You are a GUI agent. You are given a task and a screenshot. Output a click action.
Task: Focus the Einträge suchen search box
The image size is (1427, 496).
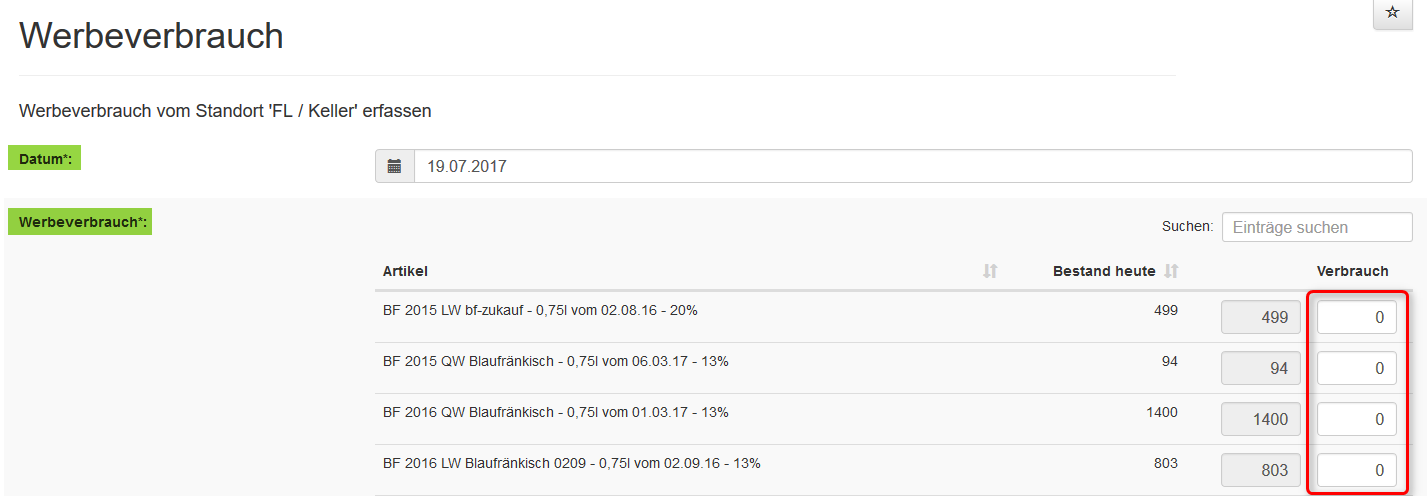pos(1316,228)
